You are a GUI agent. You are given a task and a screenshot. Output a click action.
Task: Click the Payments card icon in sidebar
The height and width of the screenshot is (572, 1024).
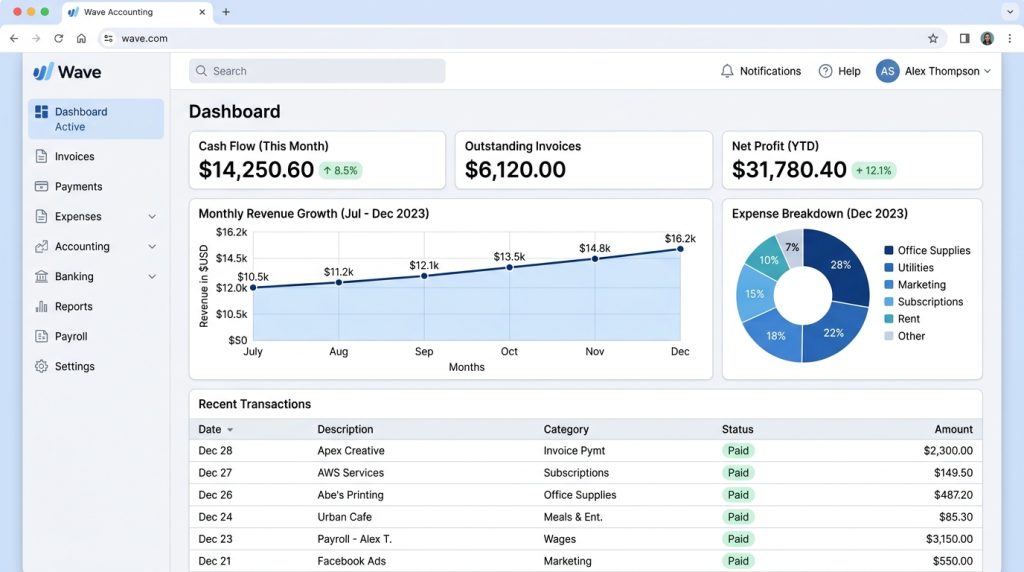click(x=41, y=186)
